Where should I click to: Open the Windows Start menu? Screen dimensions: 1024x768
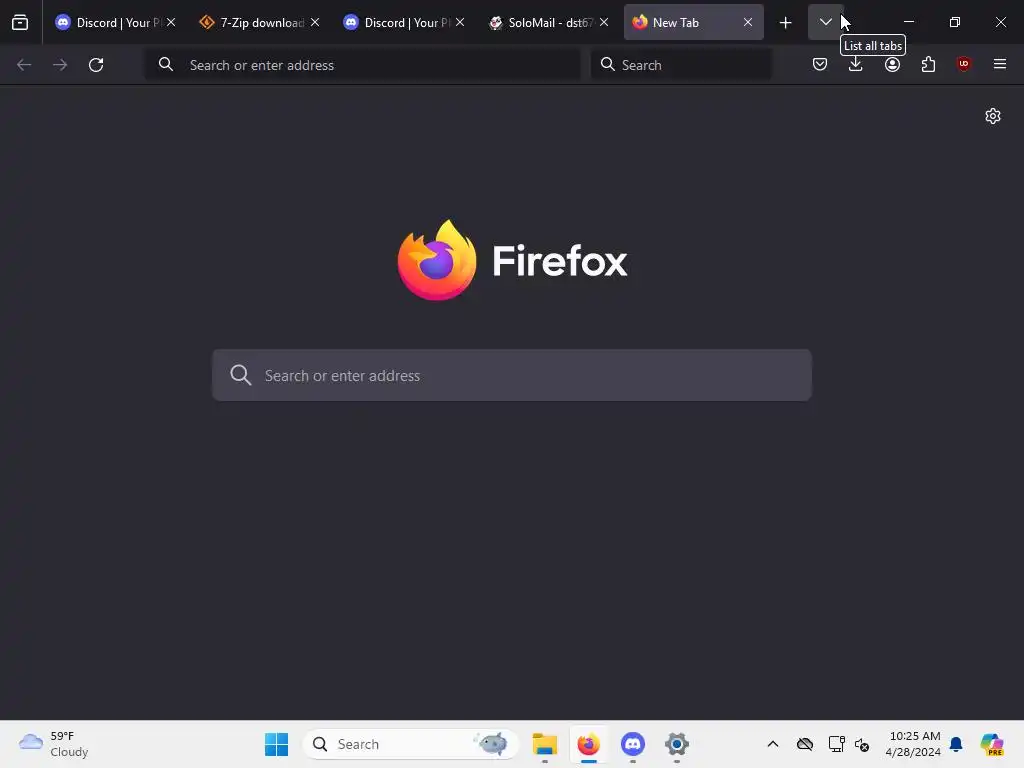[x=277, y=744]
